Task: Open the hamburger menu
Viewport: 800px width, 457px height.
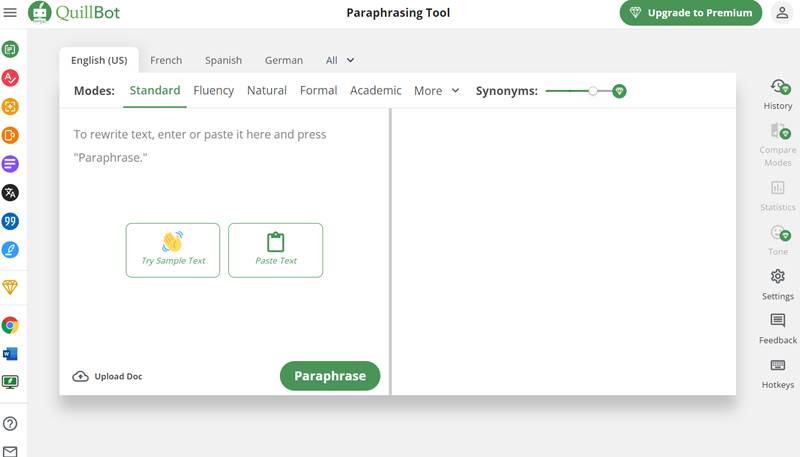Action: tap(10, 12)
